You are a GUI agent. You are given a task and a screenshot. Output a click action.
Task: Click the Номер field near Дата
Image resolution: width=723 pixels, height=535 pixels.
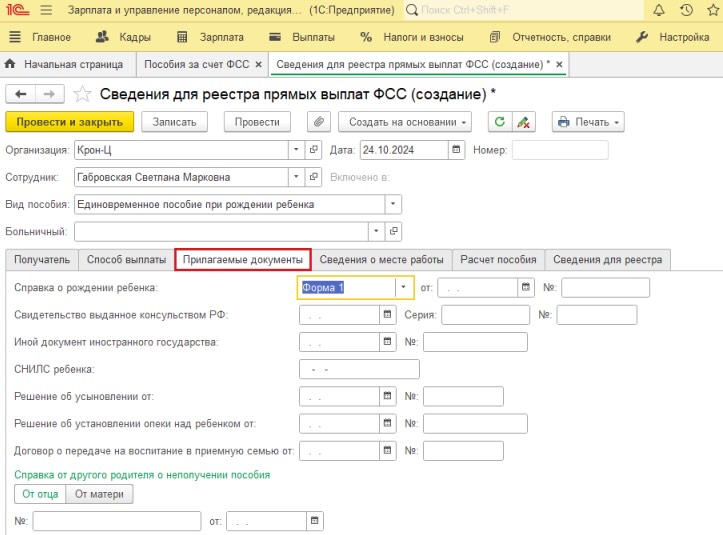click(560, 150)
